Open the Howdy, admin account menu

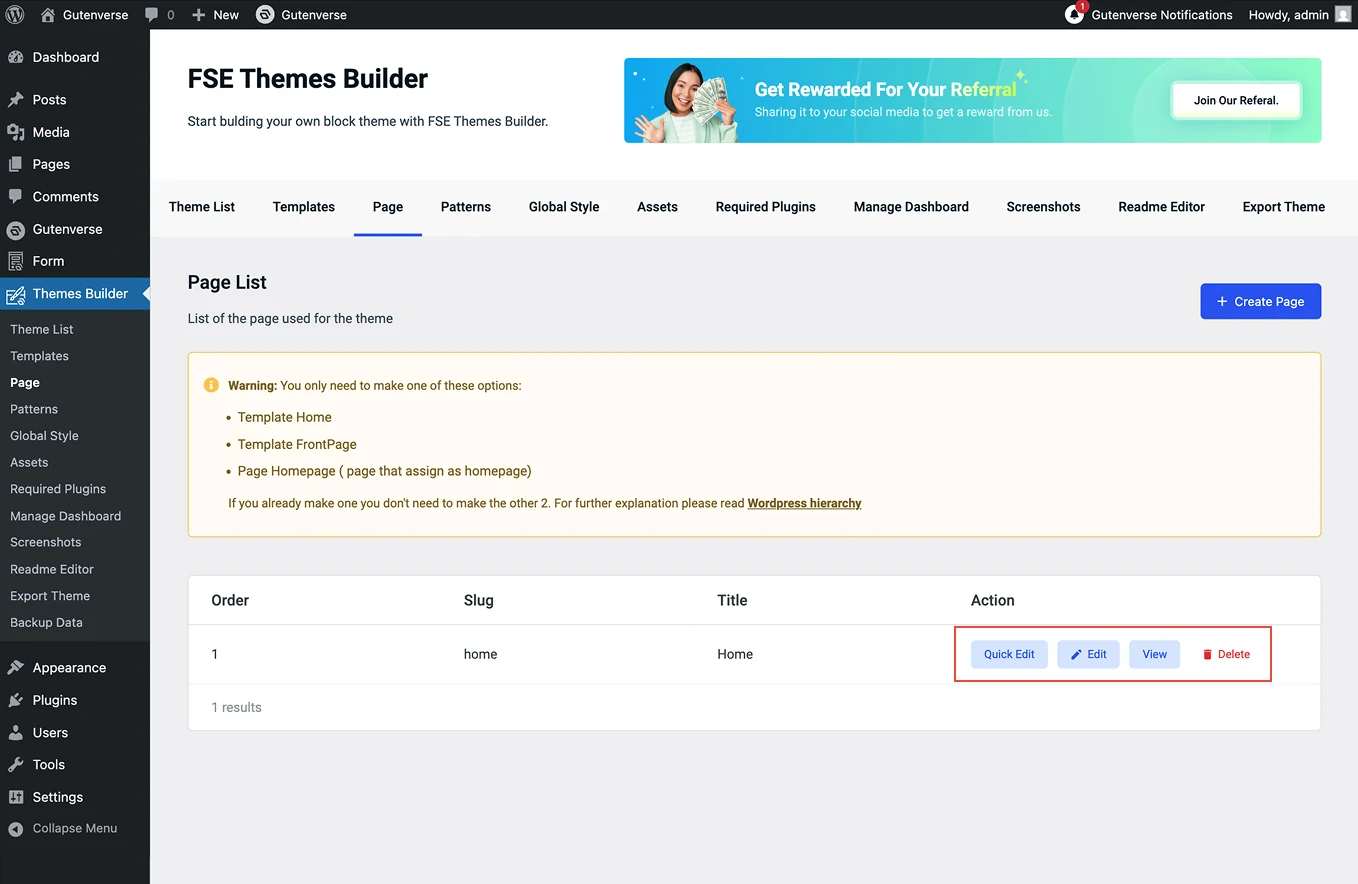click(1298, 15)
